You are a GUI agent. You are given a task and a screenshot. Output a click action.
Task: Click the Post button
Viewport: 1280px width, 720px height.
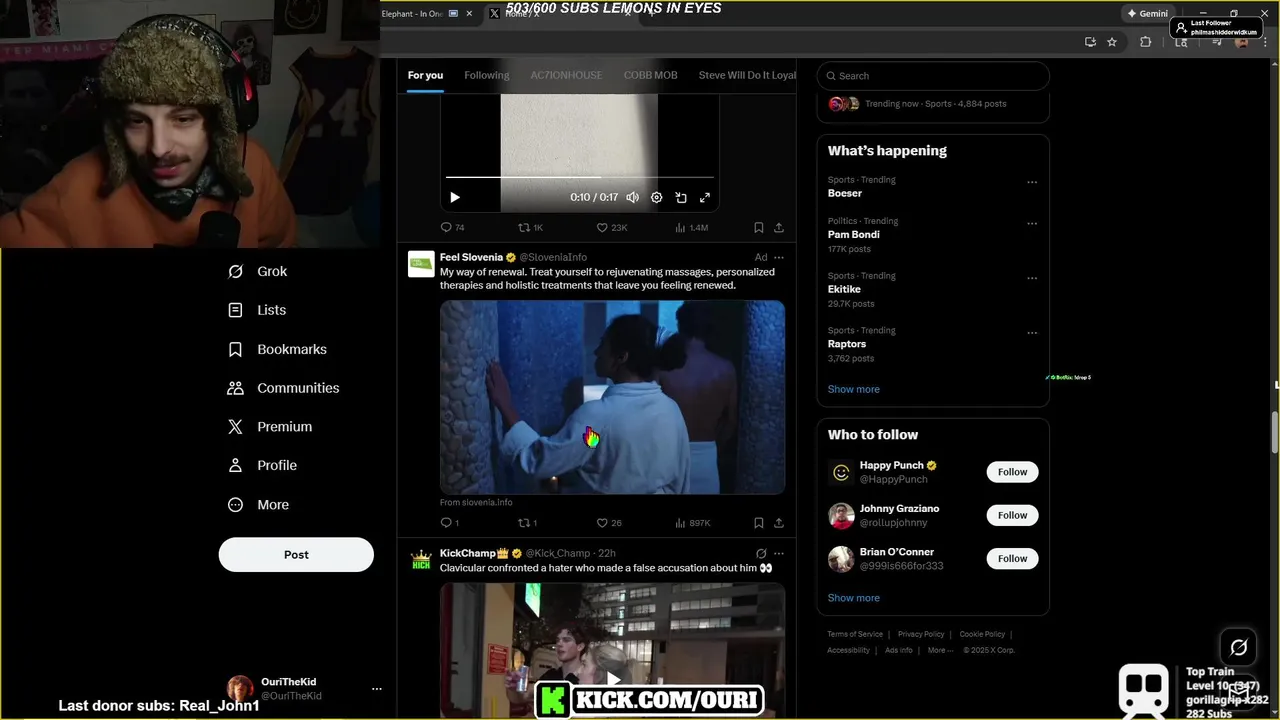(x=296, y=555)
